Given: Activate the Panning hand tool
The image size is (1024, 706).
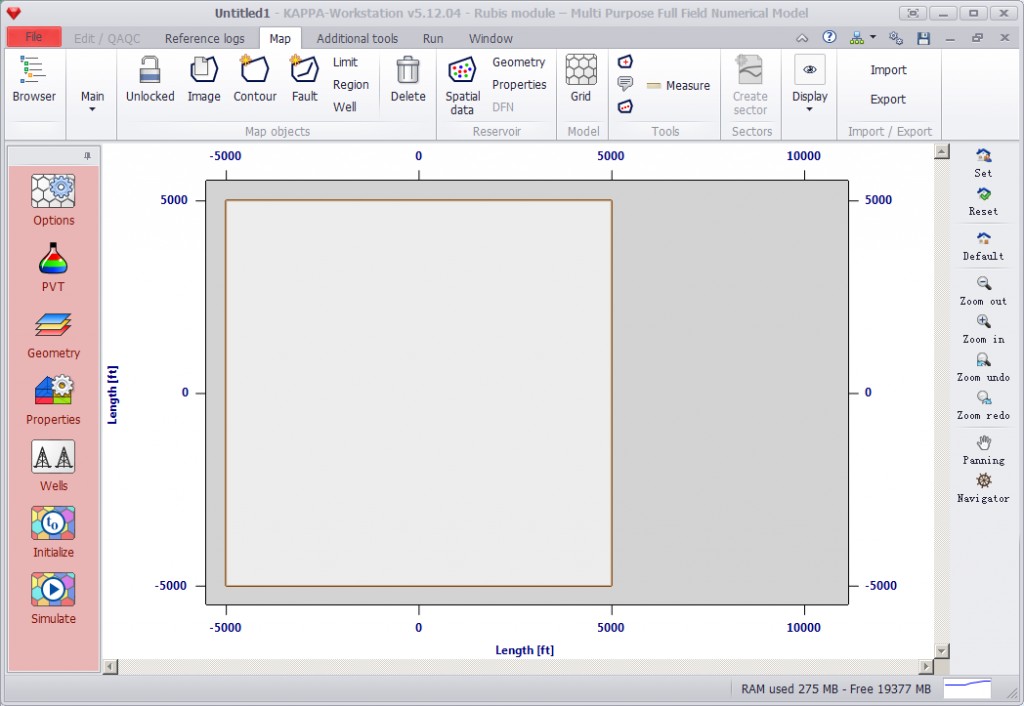Looking at the screenshot, I should [984, 442].
